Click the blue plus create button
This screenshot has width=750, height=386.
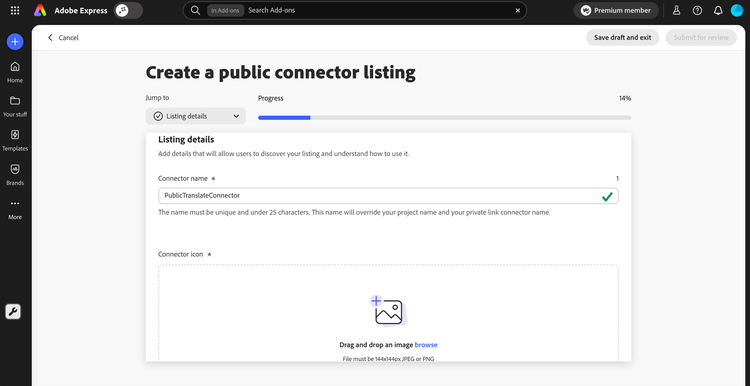15,42
